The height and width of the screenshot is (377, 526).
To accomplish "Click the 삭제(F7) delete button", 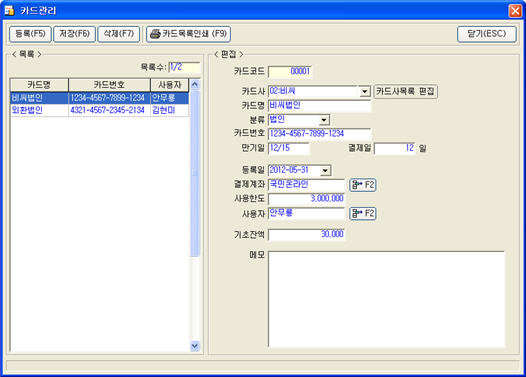I will click(119, 34).
